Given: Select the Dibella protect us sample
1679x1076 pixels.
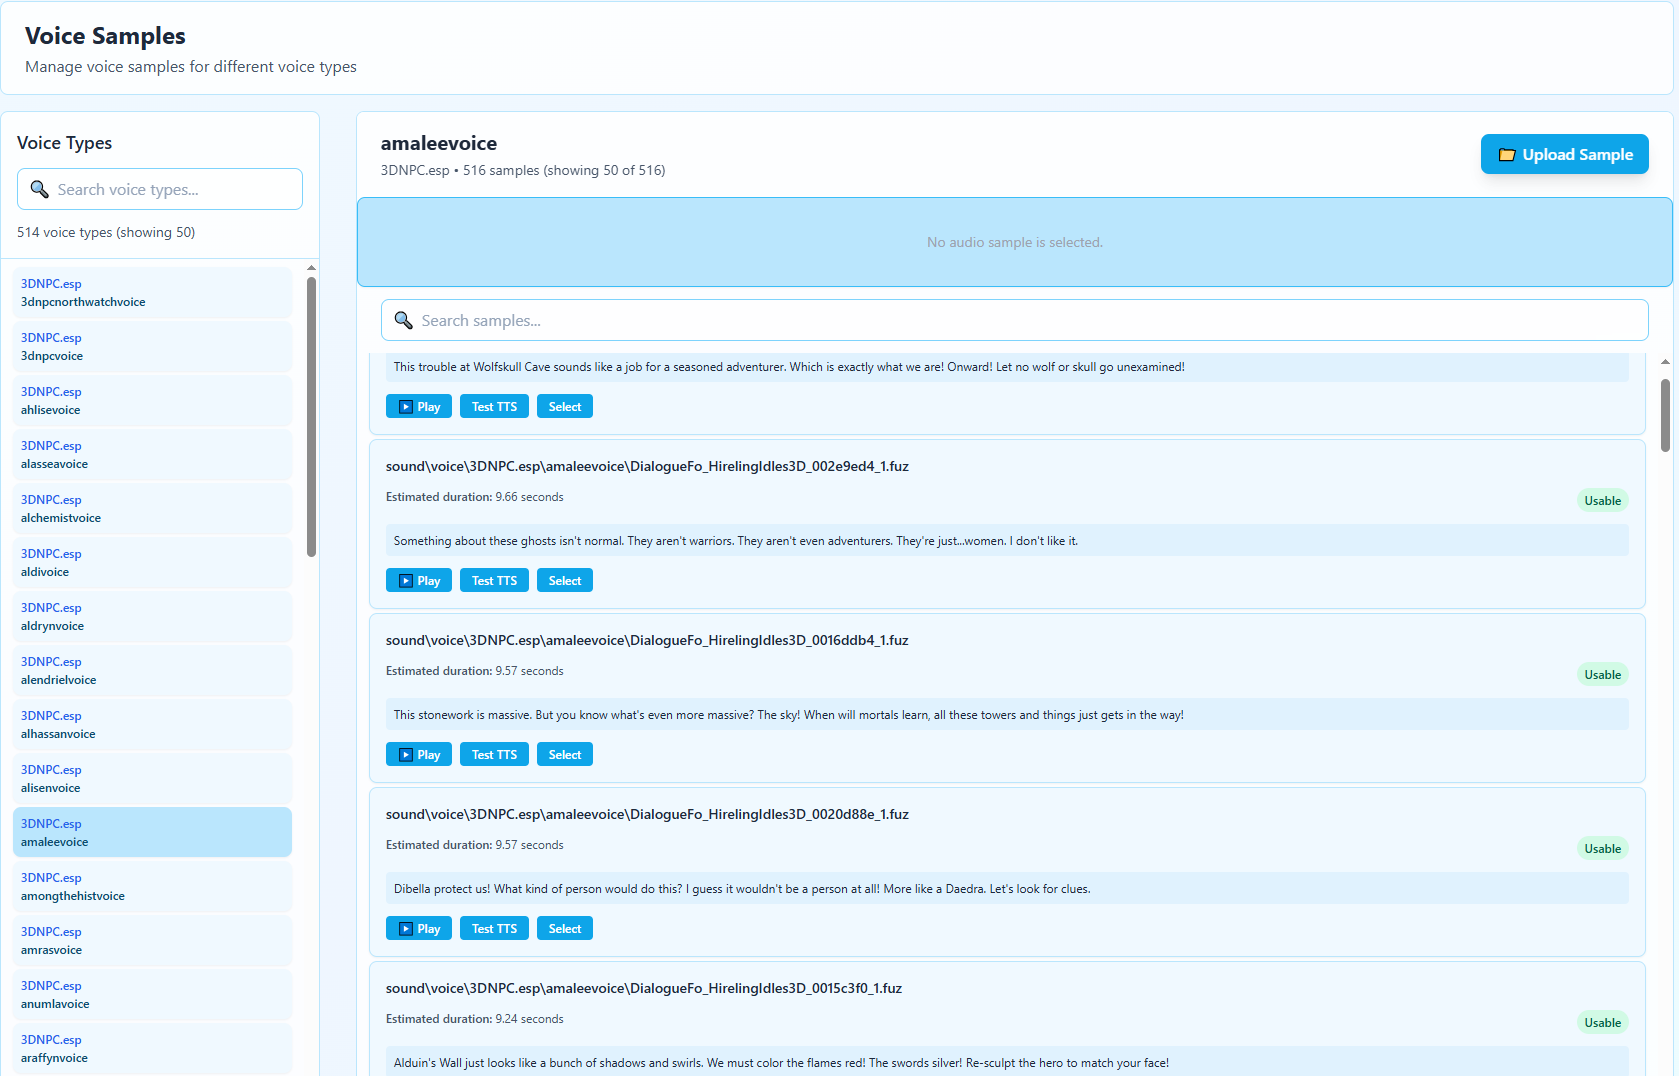Looking at the screenshot, I should pos(564,929).
